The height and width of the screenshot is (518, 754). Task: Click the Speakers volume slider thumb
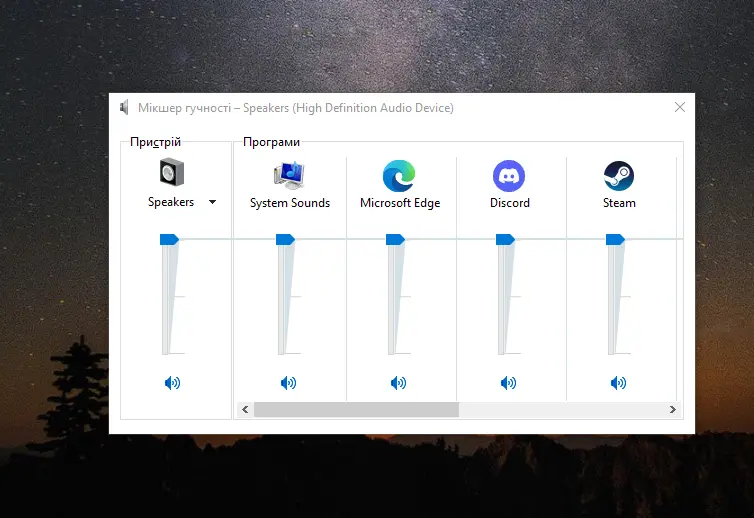point(169,239)
